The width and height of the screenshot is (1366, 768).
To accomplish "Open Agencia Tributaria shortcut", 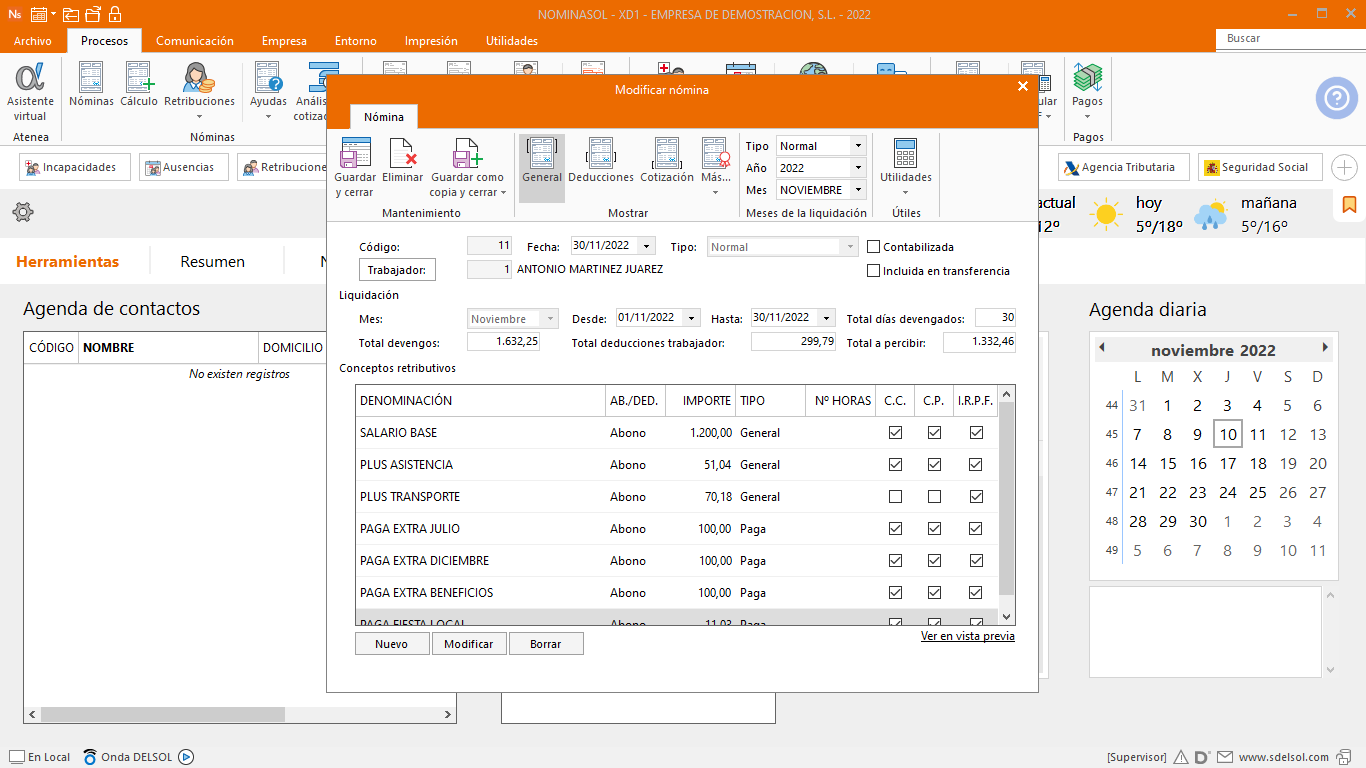I will pyautogui.click(x=1124, y=167).
